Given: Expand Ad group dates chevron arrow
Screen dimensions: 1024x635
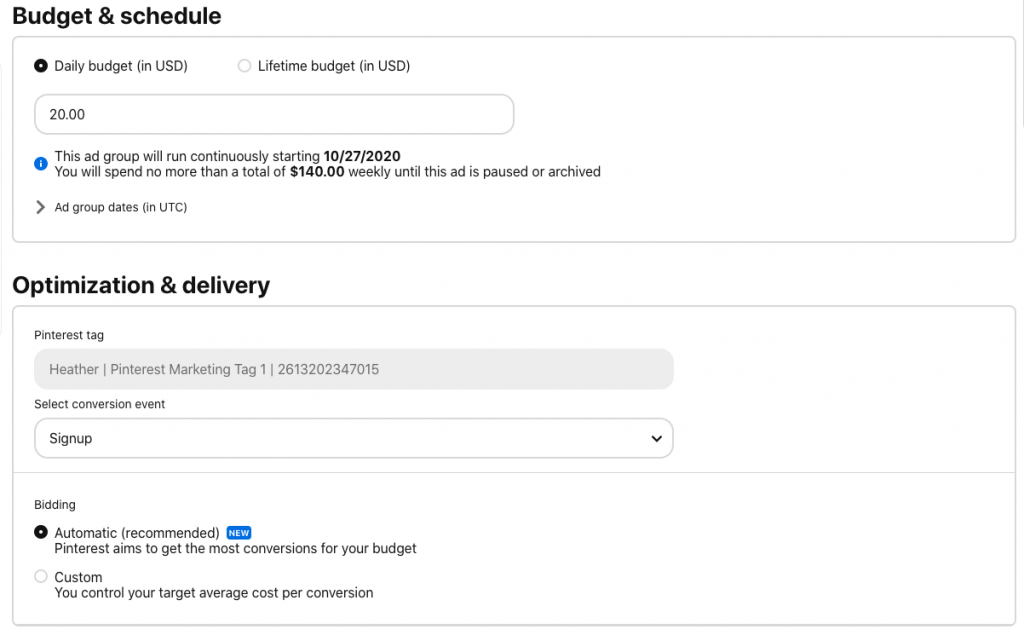Looking at the screenshot, I should 41,207.
